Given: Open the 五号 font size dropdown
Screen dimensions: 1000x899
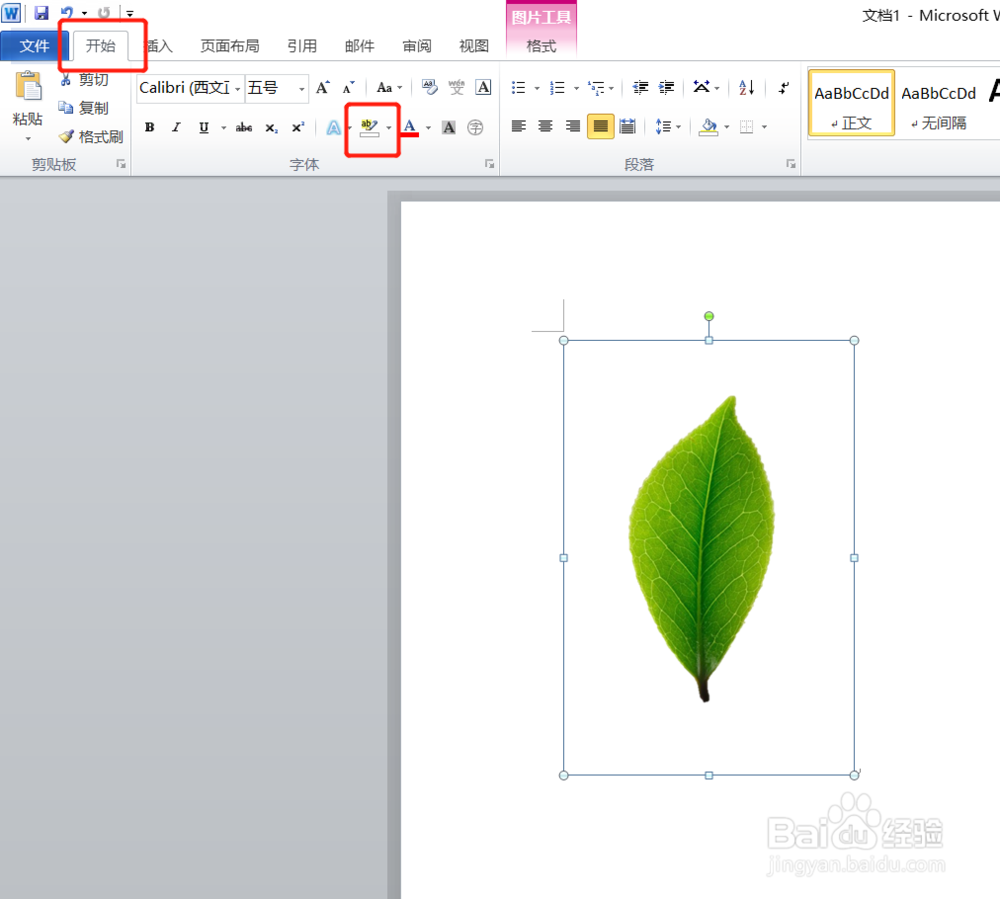Looking at the screenshot, I should click(302, 88).
